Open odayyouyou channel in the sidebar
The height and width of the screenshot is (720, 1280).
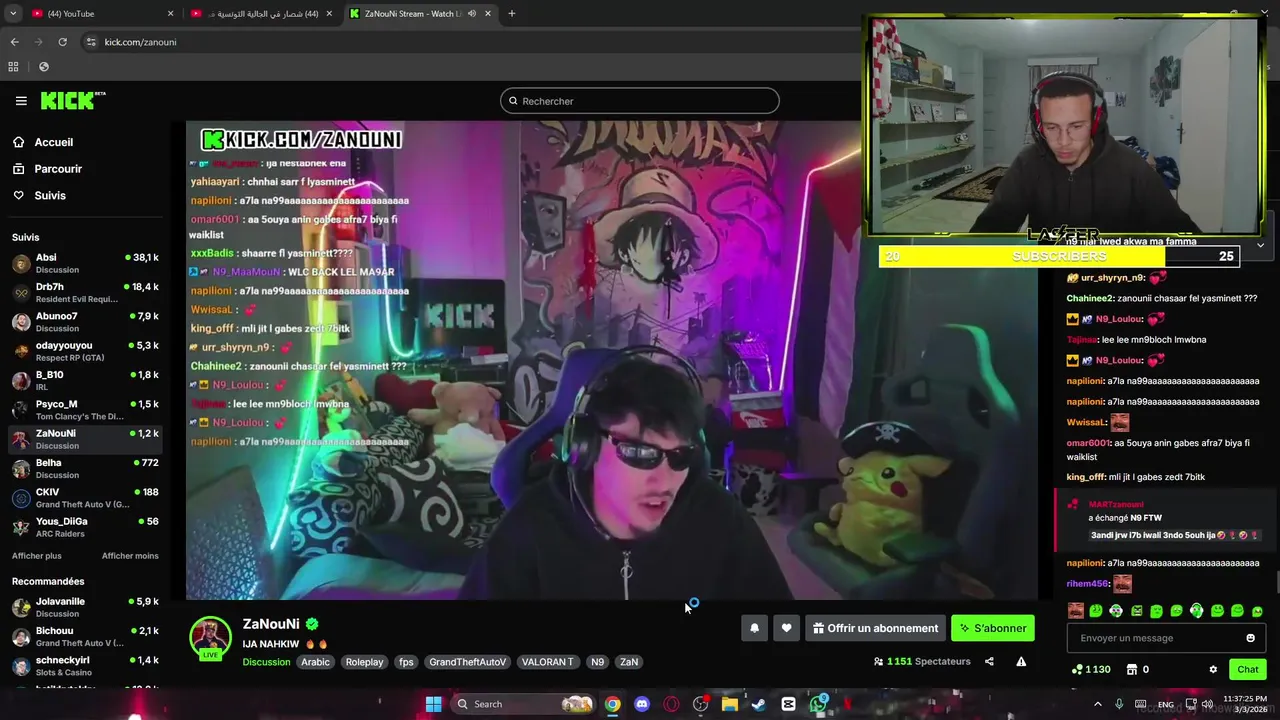click(85, 351)
